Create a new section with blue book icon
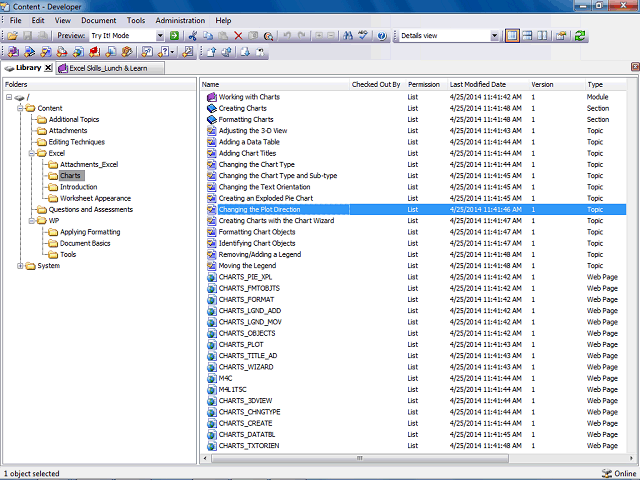640x480 pixels. click(29, 52)
